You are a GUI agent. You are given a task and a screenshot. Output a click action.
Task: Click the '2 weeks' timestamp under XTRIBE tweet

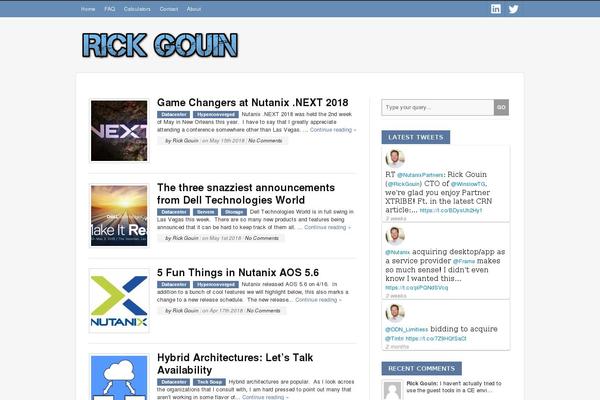coord(396,219)
